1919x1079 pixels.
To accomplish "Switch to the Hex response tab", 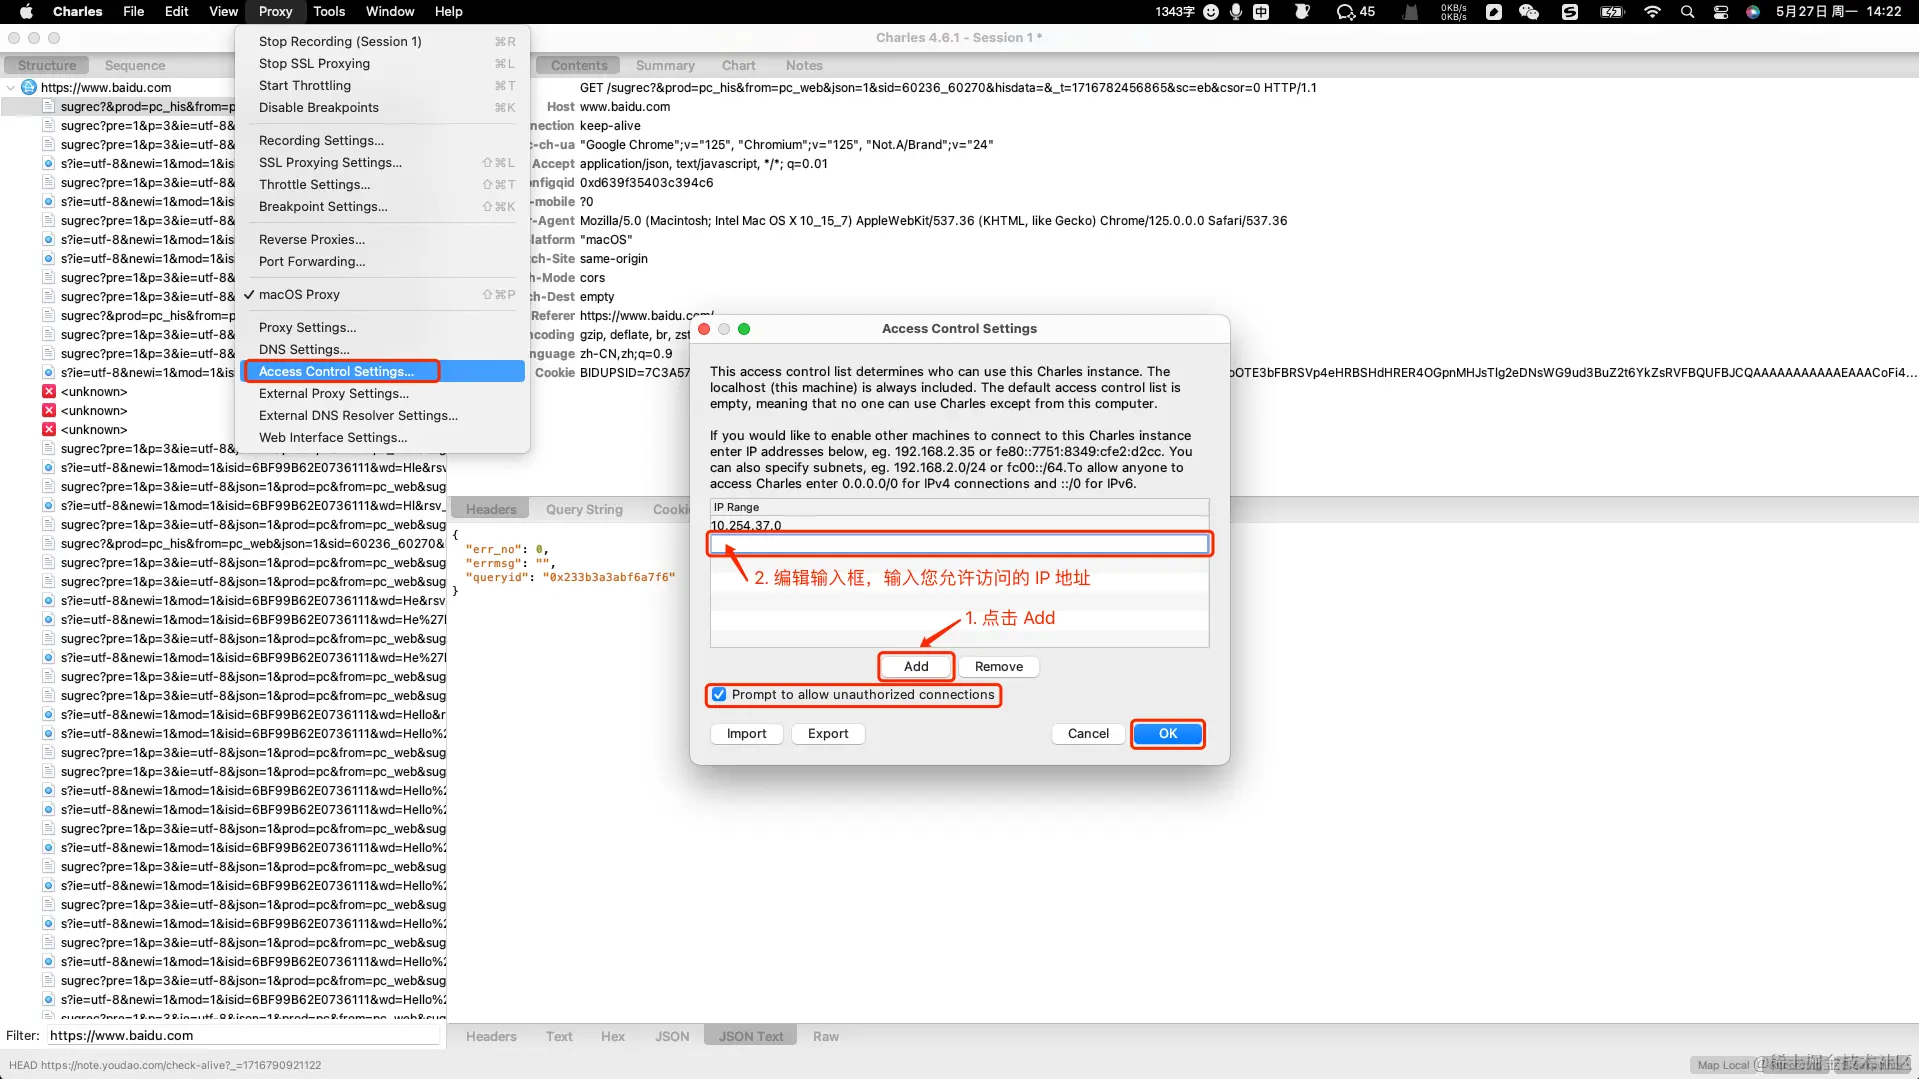I will coord(613,1036).
